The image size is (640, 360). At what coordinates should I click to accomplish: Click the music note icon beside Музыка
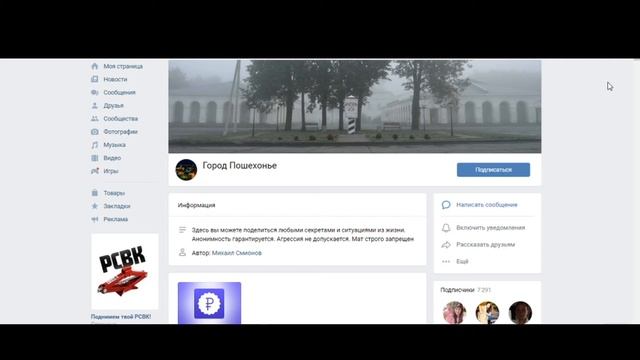coord(95,144)
